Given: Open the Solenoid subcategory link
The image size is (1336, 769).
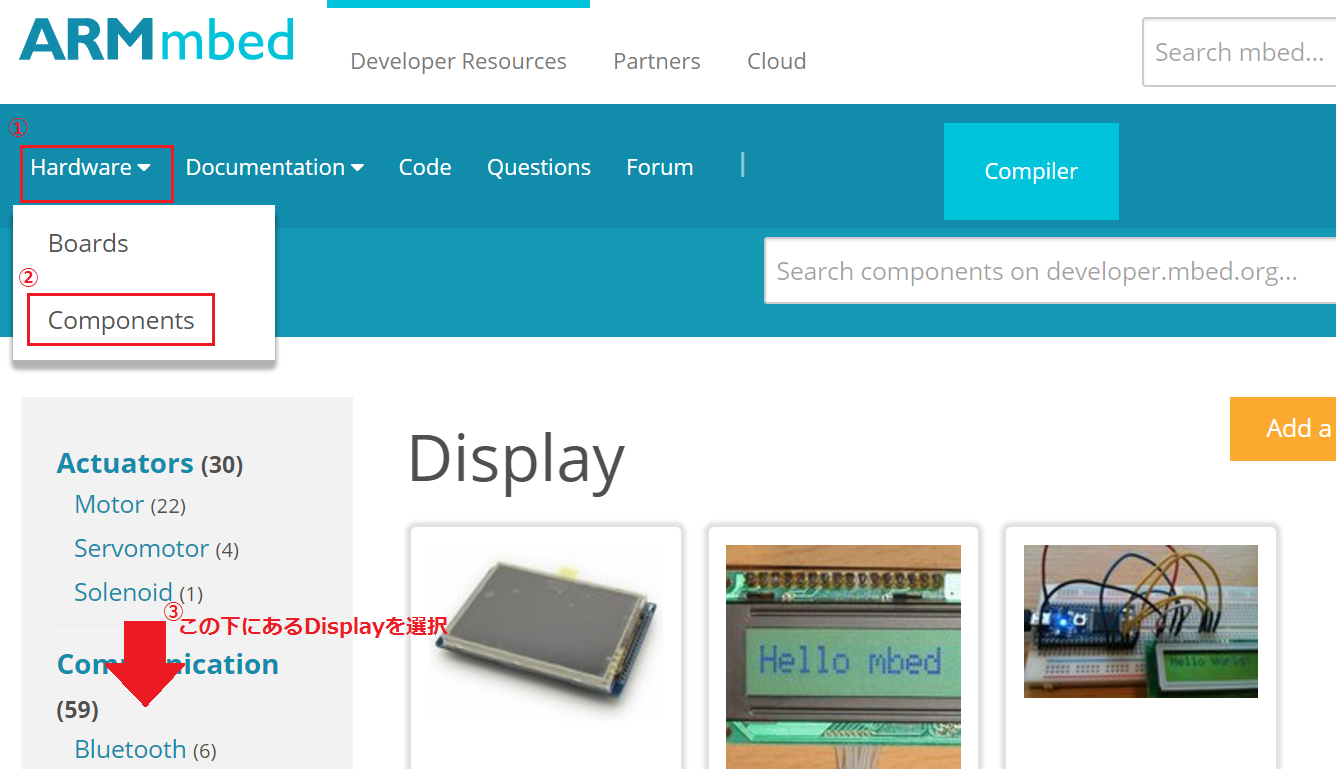Looking at the screenshot, I should [123, 592].
